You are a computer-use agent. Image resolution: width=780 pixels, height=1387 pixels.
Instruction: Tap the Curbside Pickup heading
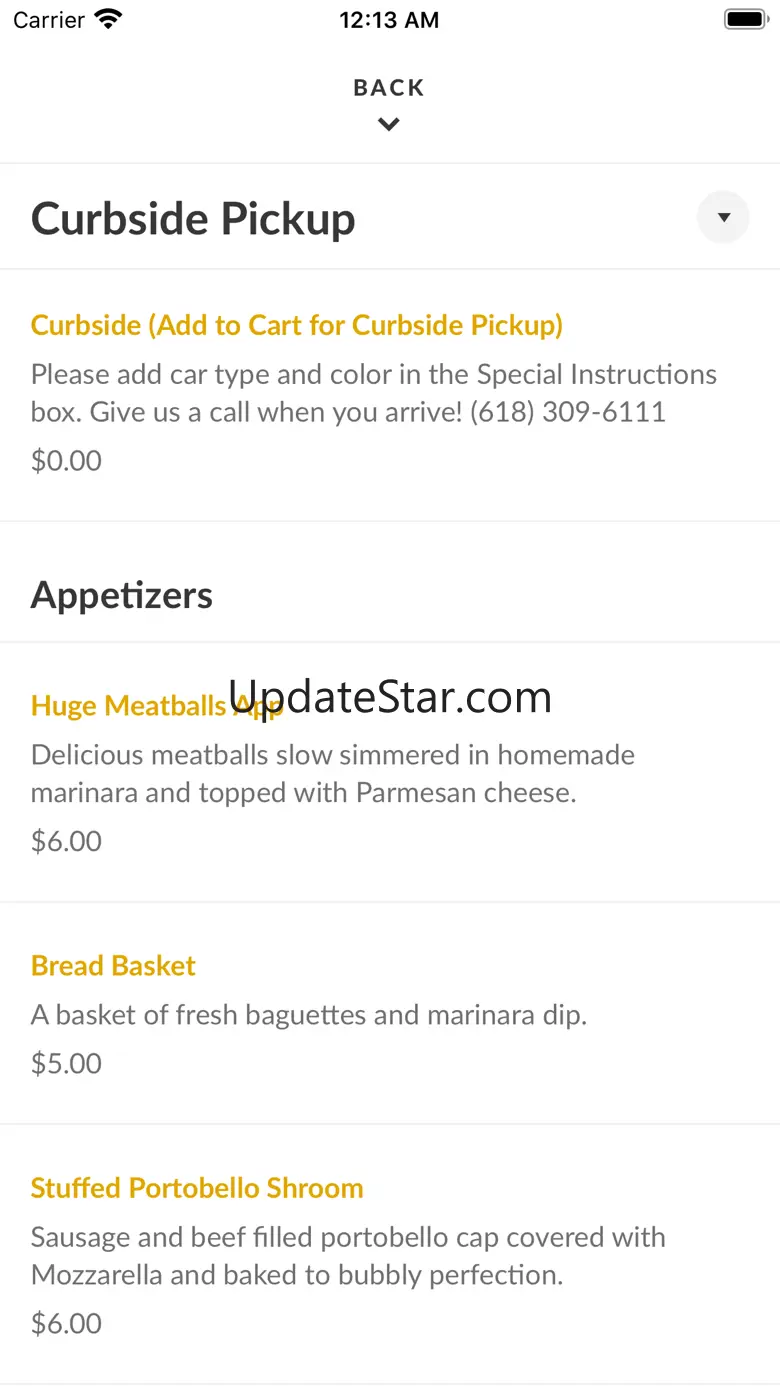tap(193, 219)
